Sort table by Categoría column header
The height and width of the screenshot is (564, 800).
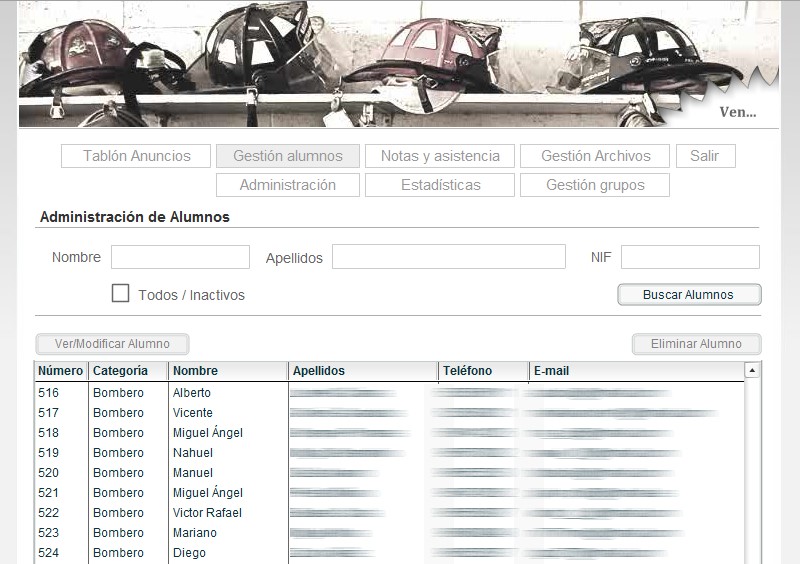[128, 371]
